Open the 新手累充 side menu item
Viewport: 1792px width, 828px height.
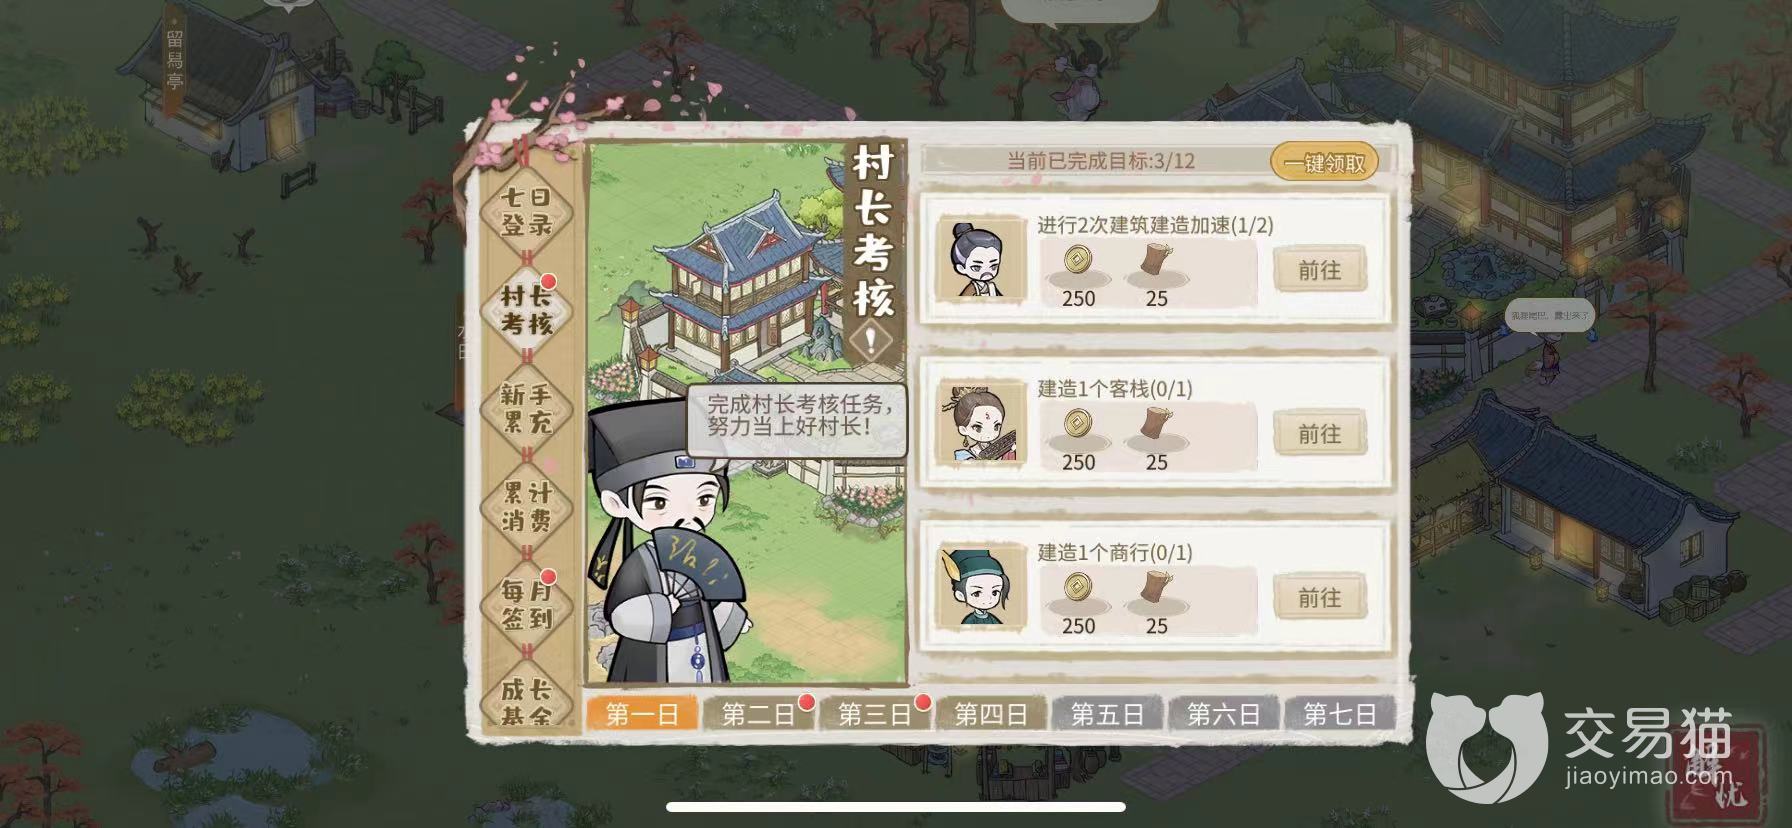click(x=527, y=408)
